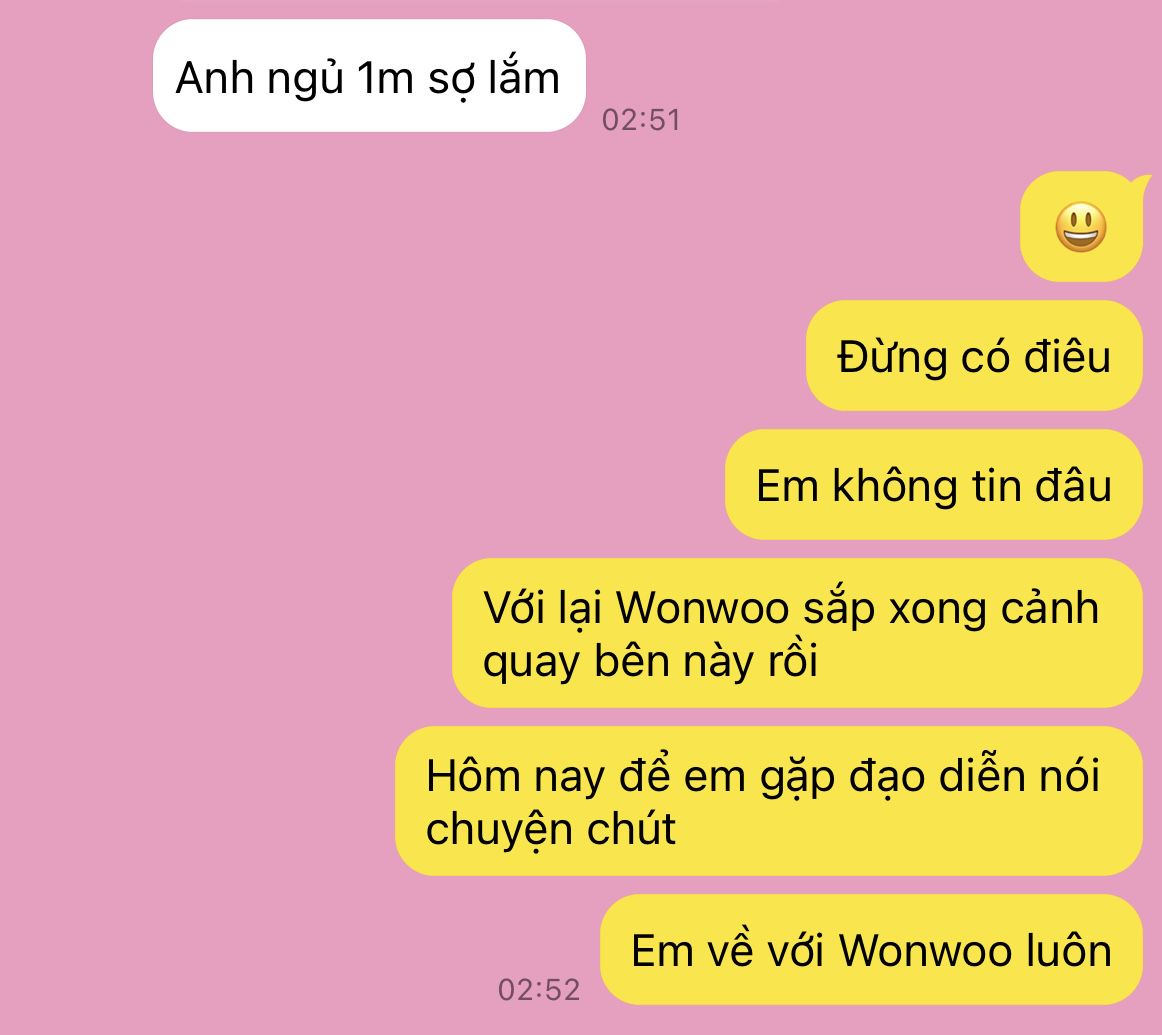This screenshot has height=1035, width=1162.
Task: Tap the "Hôm nay để em gặp đạo diễn" message
Action: [768, 801]
